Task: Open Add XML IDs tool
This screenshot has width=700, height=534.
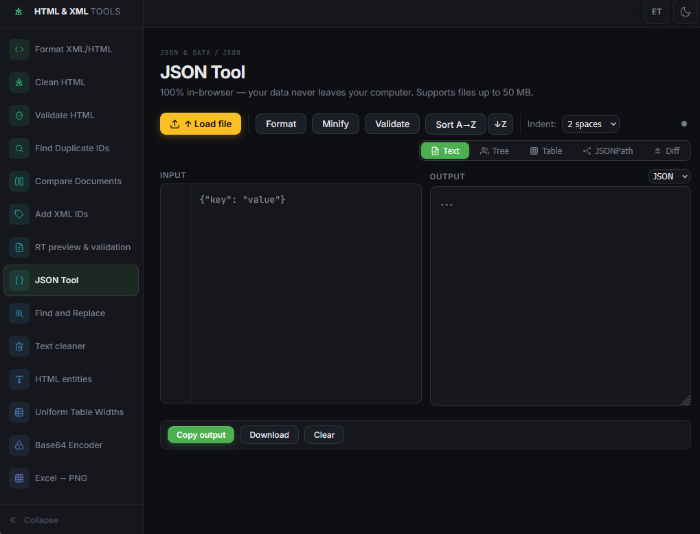Action: tap(71, 214)
